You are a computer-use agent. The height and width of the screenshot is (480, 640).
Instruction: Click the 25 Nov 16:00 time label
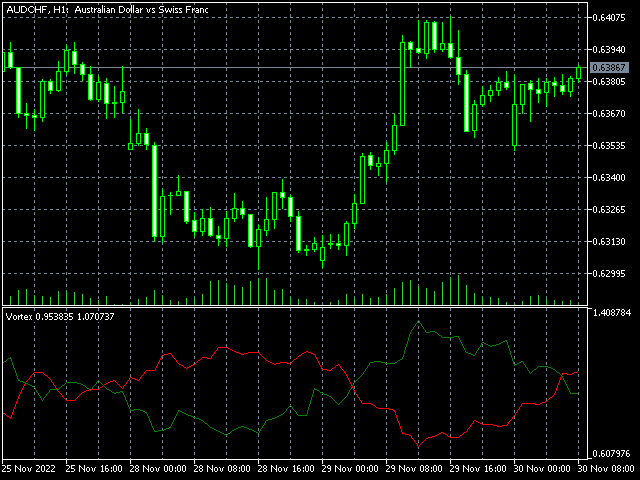click(x=96, y=468)
